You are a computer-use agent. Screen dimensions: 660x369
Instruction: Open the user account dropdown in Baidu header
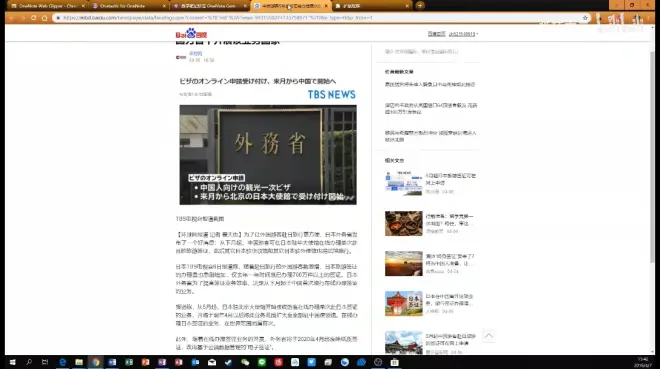point(463,34)
